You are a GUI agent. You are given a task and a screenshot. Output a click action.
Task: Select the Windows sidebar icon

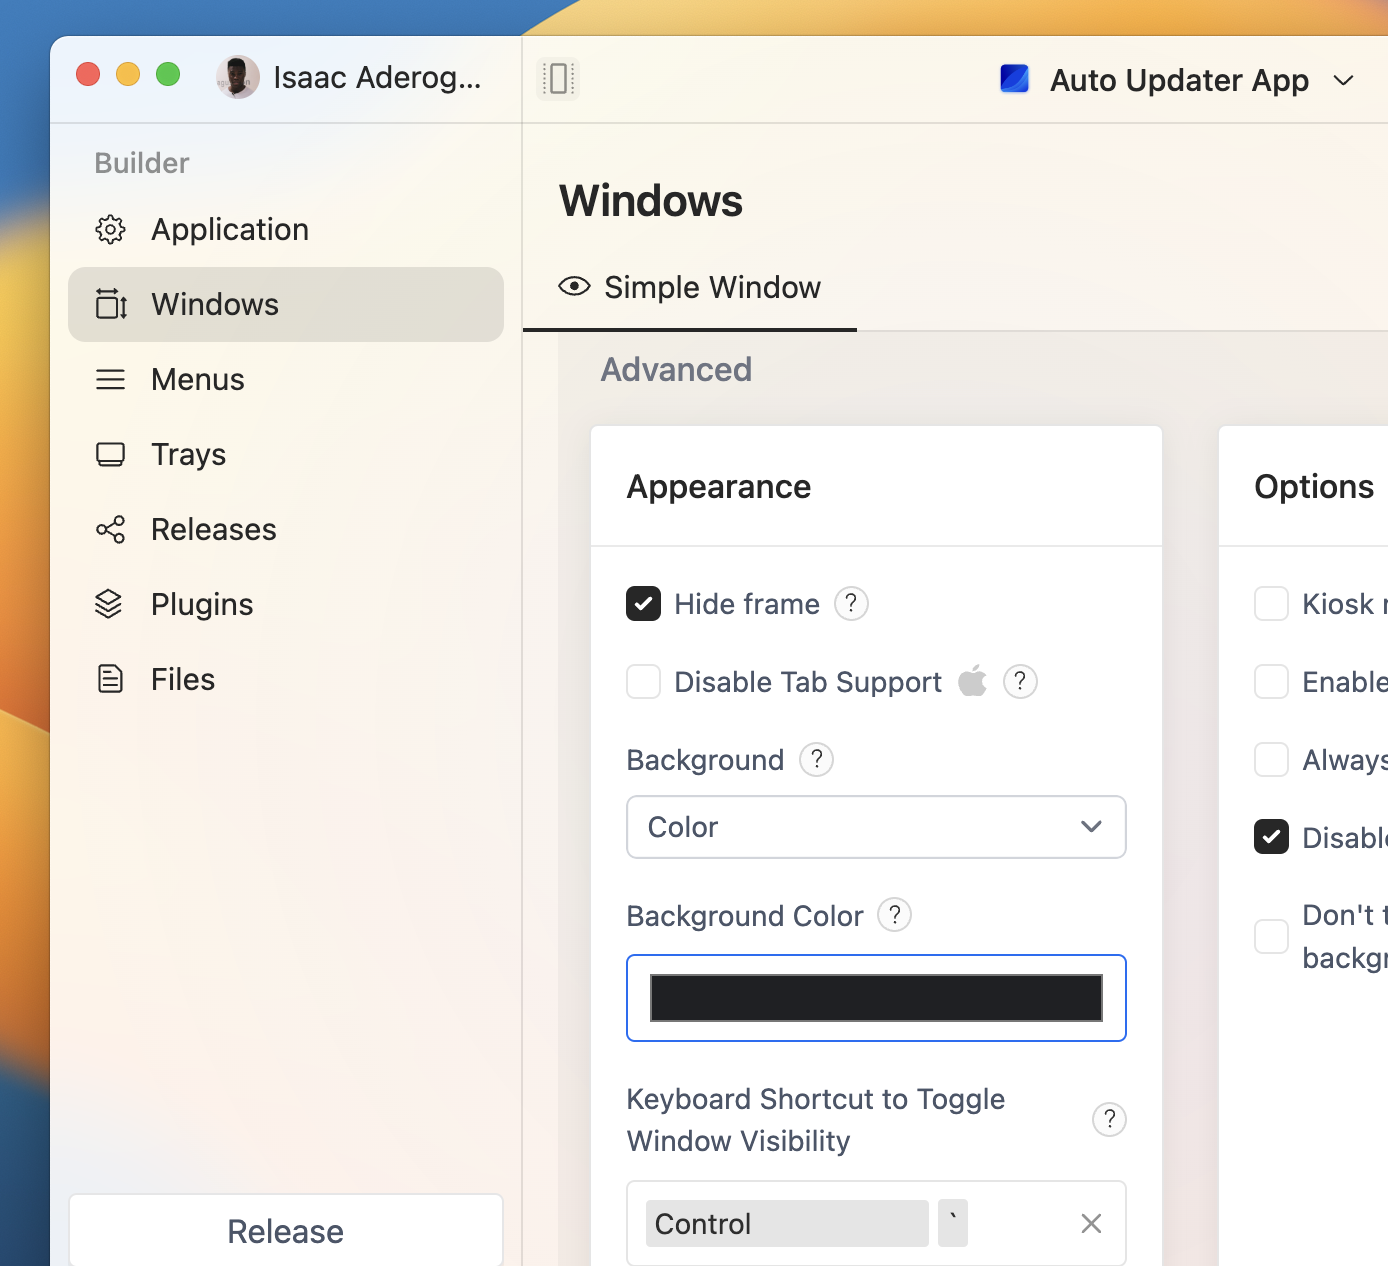coord(110,304)
